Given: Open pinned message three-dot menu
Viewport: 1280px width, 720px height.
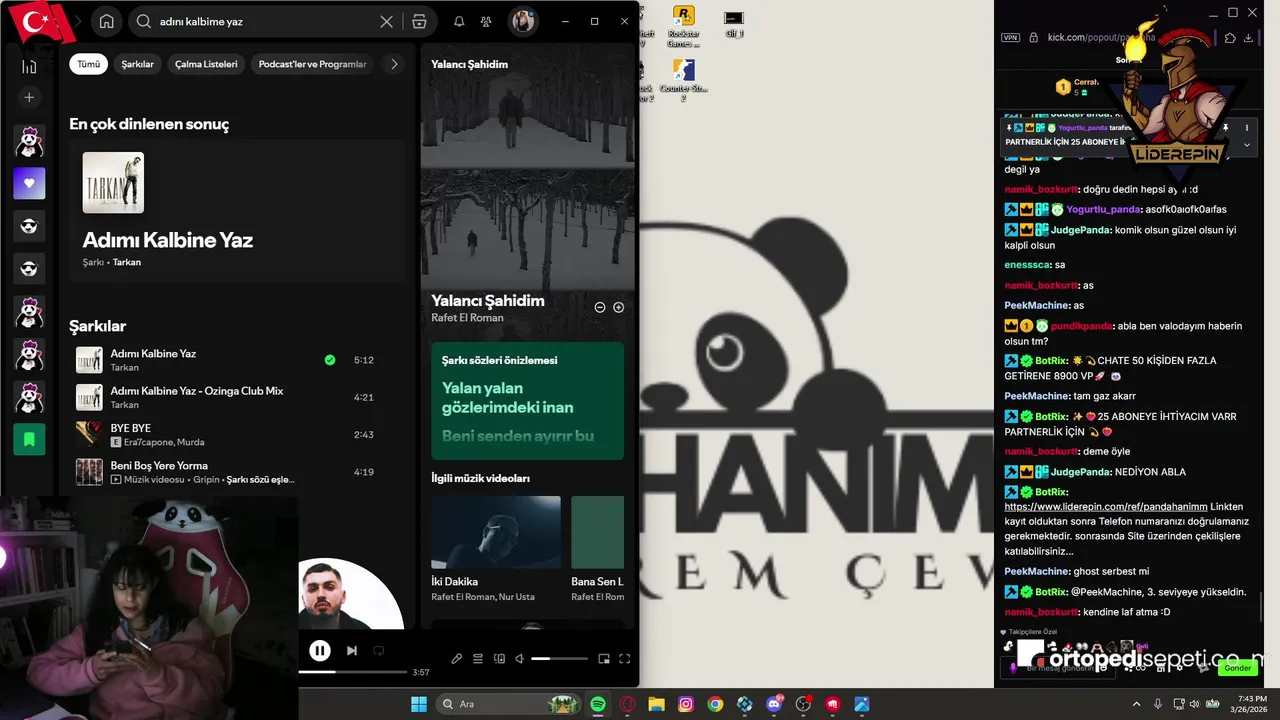Looking at the screenshot, I should coord(1247,128).
